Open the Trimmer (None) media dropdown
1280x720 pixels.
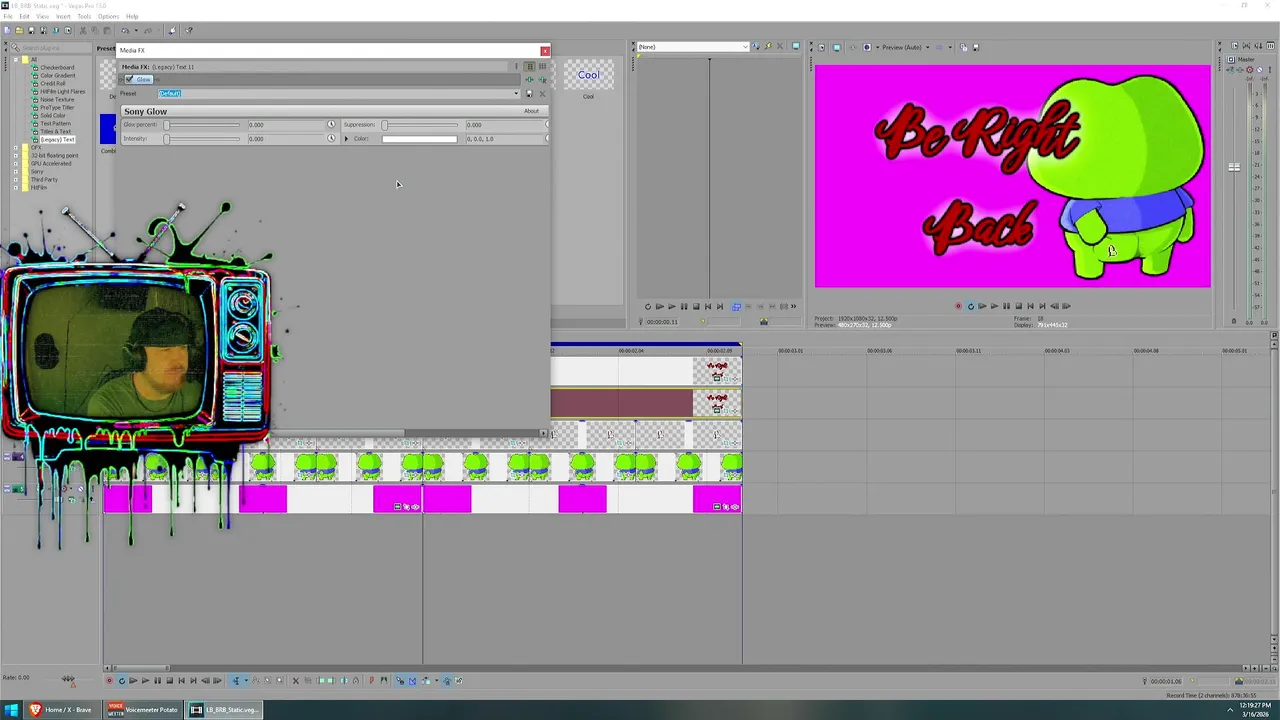click(746, 47)
